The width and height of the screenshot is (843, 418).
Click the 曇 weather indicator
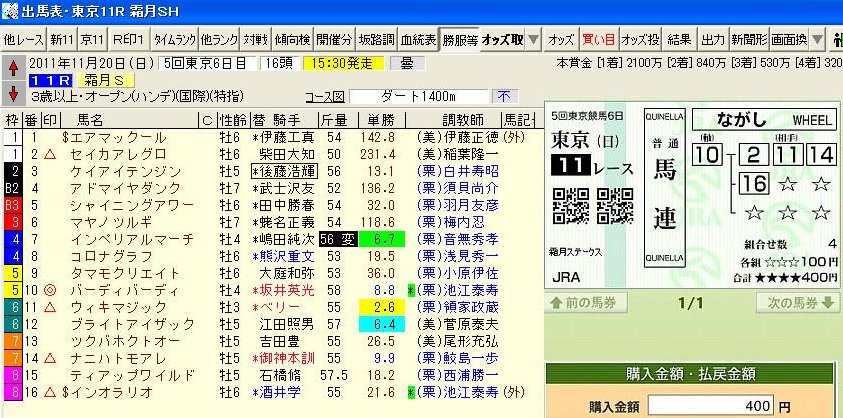407,64
